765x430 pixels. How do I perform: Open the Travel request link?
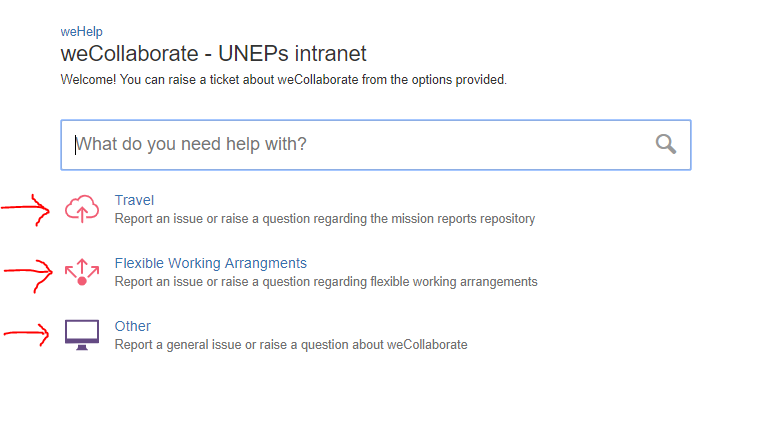(134, 200)
